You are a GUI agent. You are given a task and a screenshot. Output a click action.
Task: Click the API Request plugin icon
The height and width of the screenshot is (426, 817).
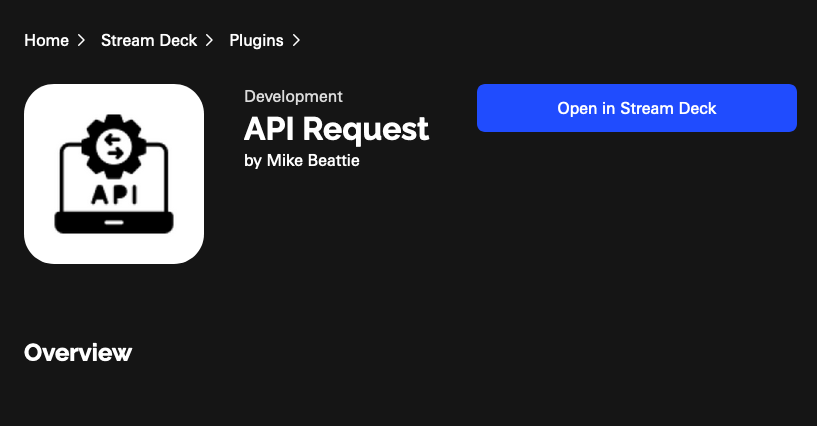(x=113, y=174)
